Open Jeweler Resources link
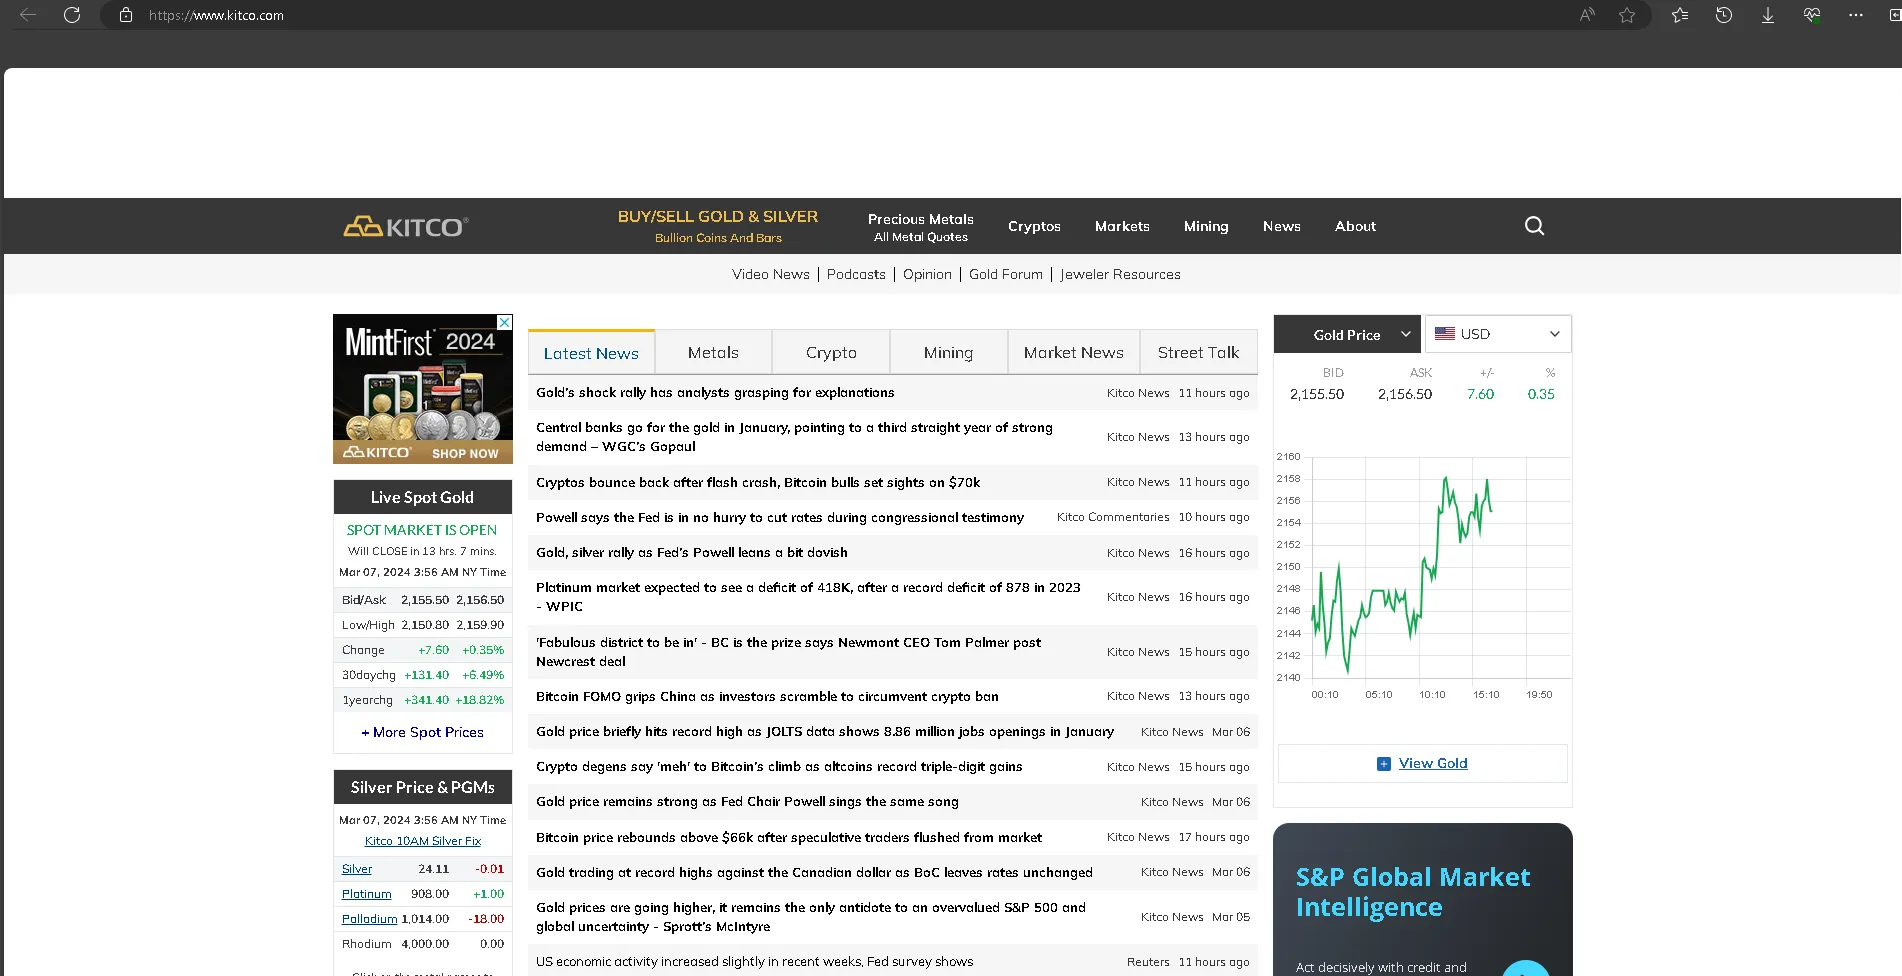The width and height of the screenshot is (1902, 976). (1120, 274)
